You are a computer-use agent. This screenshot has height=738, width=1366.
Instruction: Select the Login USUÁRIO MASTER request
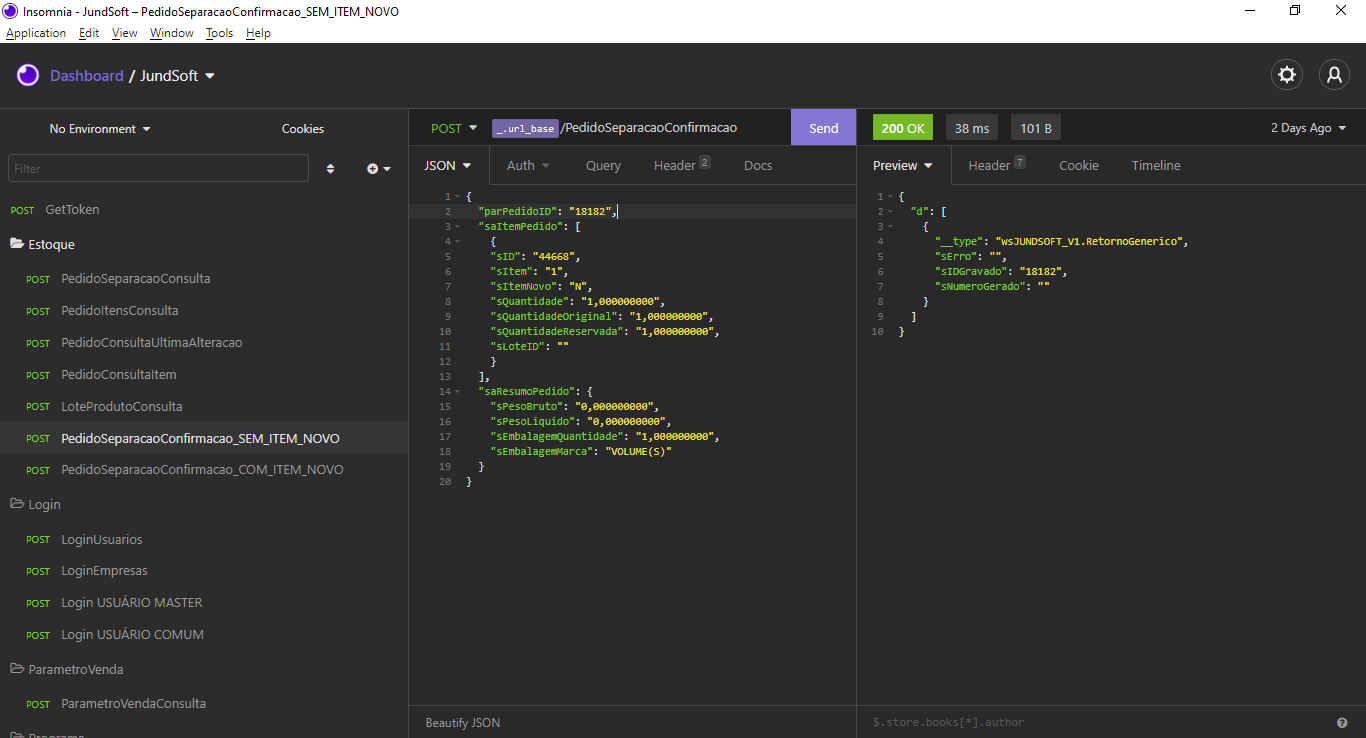tap(204, 602)
